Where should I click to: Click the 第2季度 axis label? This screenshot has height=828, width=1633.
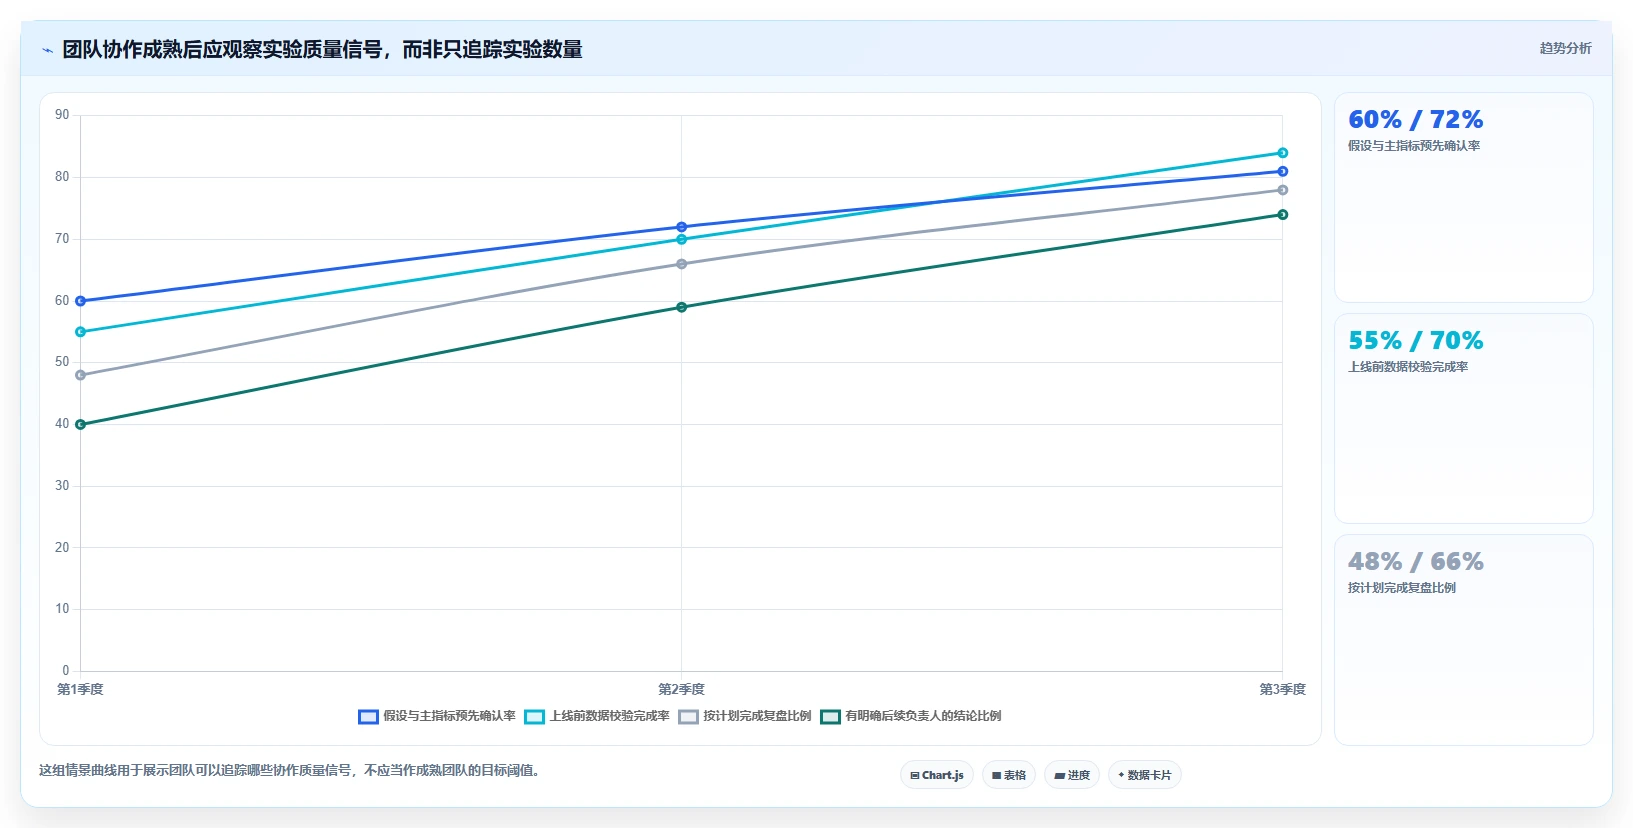tap(682, 689)
